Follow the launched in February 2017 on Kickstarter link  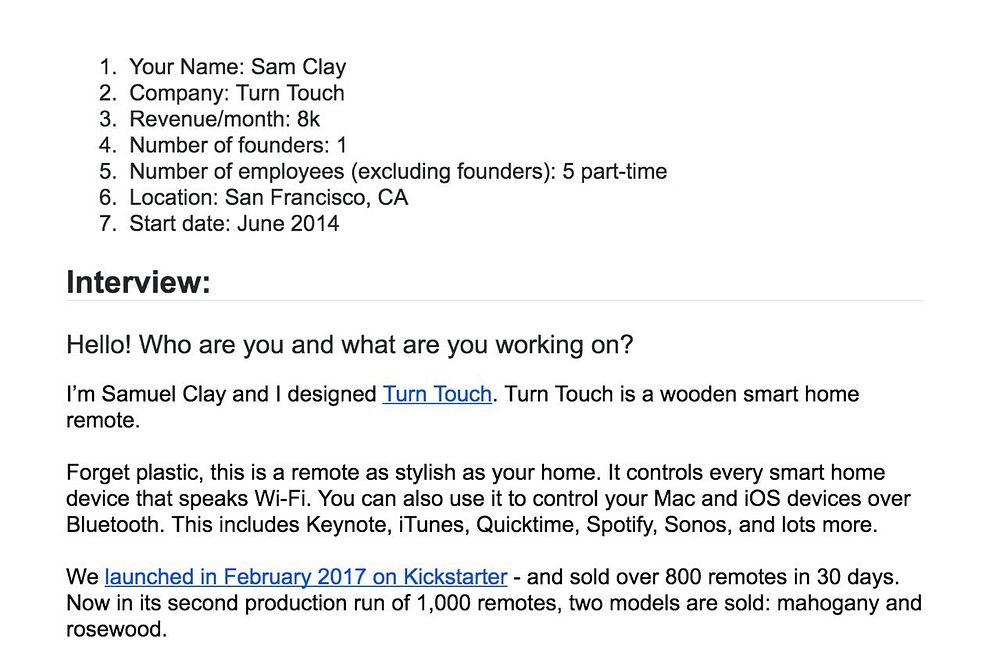click(305, 577)
